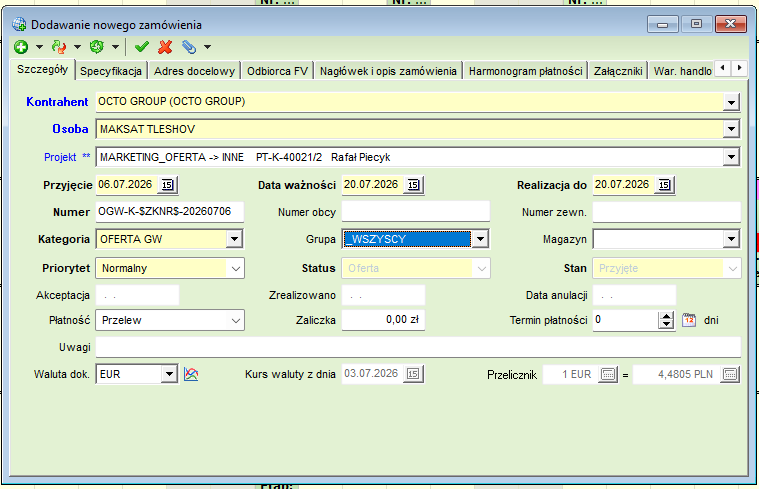The height and width of the screenshot is (489, 759).
Task: Click the green circular recycle toolbar icon
Action: (x=97, y=47)
